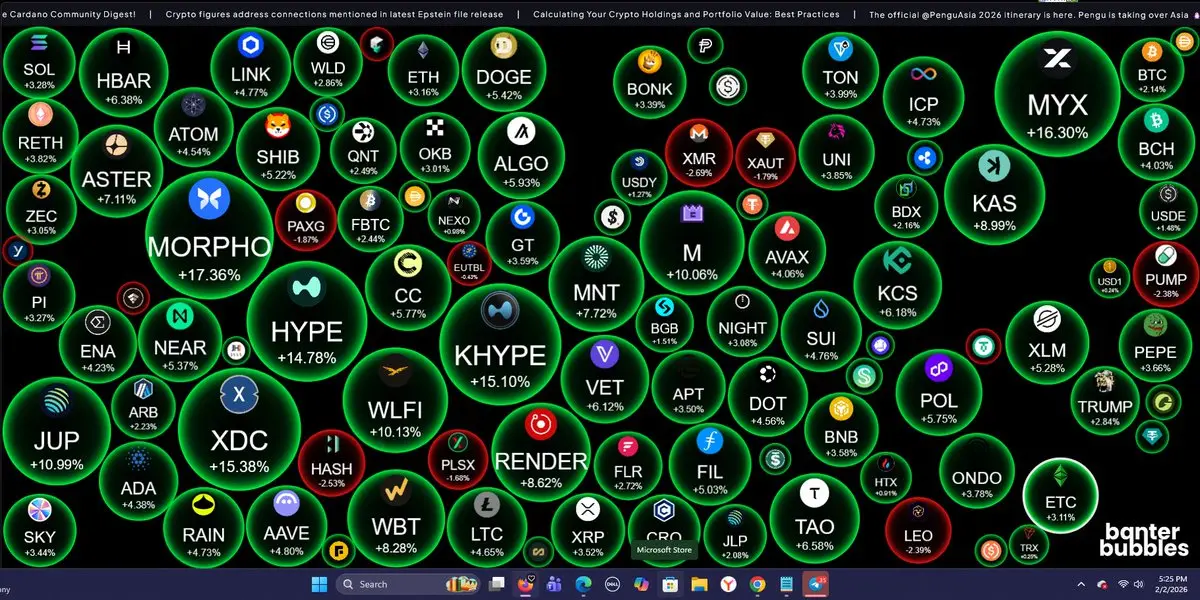
Task: Click the SUI bubble showing +4.76%
Action: point(821,331)
